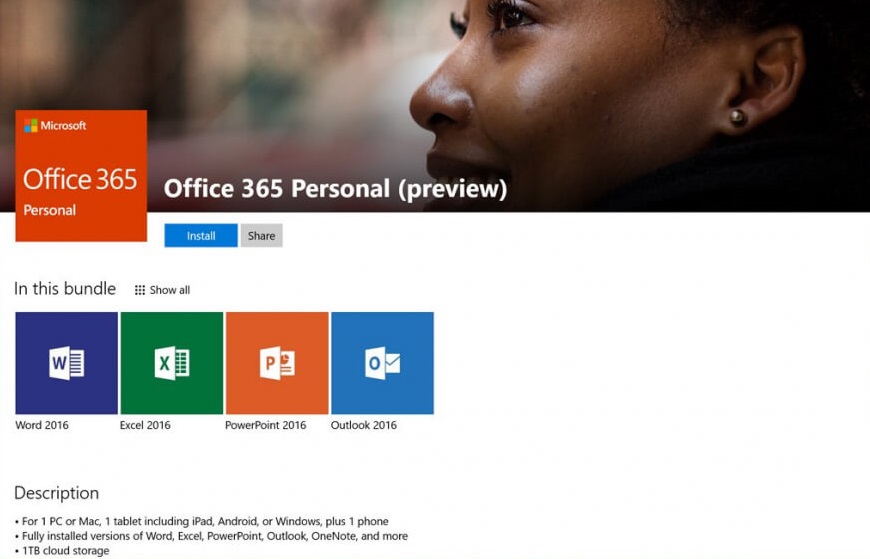This screenshot has width=870, height=559.
Task: Select the PowerPoint 2016 tile
Action: (277, 363)
